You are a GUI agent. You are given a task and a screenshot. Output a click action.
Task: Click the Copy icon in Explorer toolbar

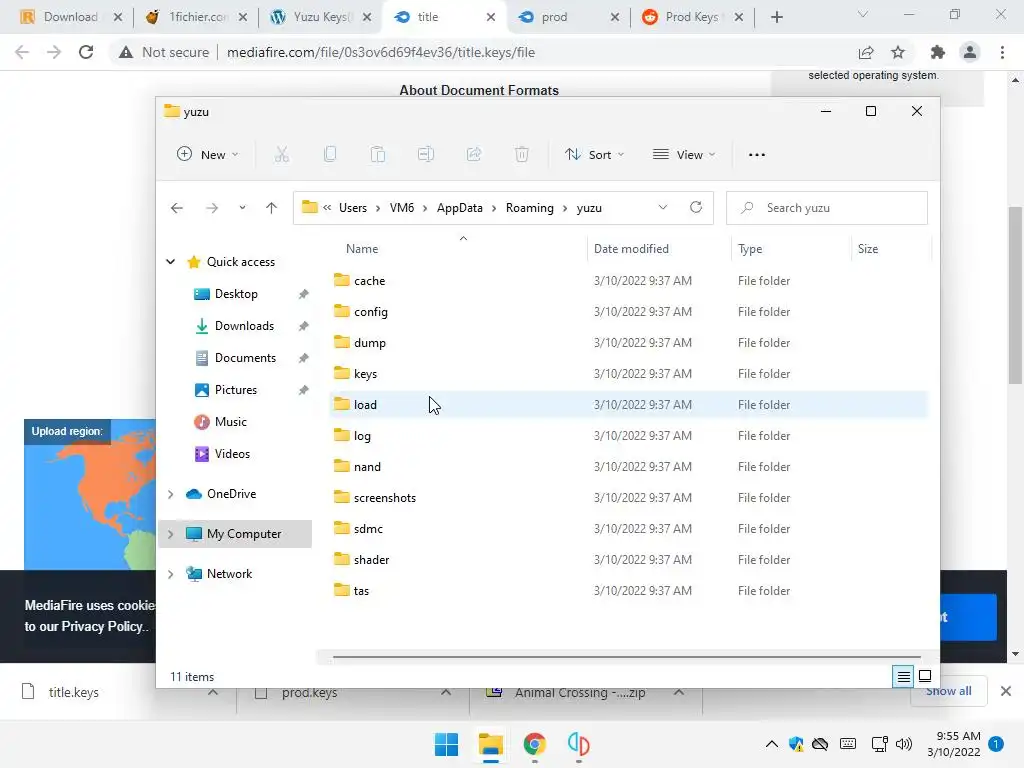point(330,155)
